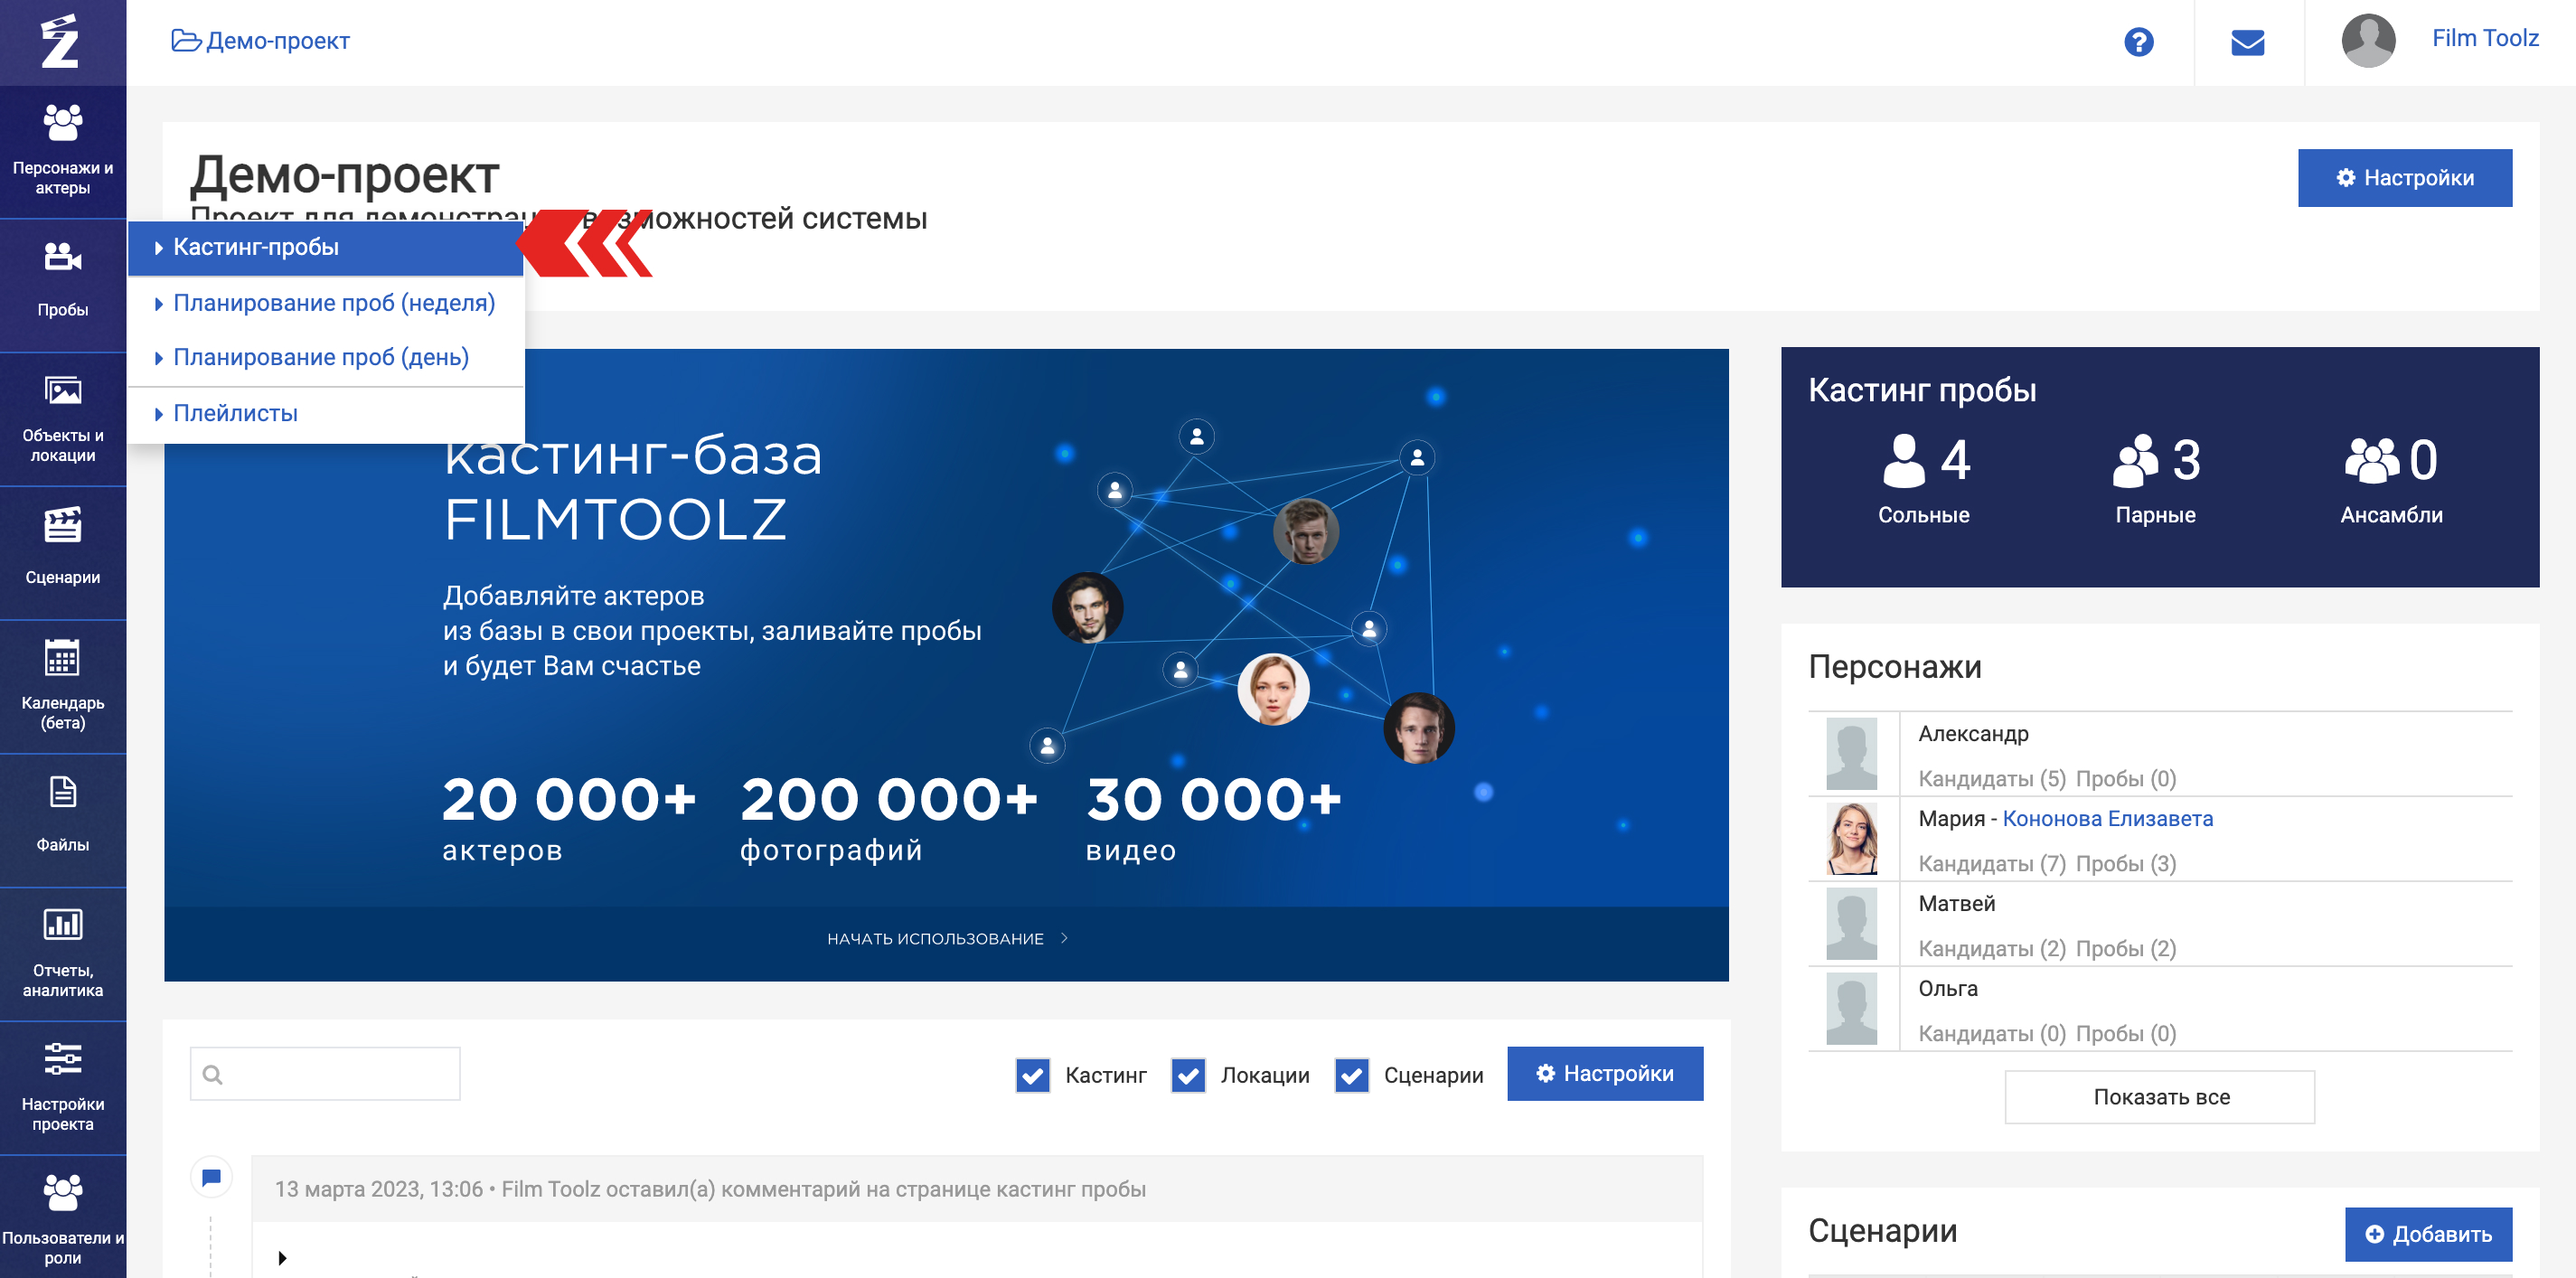Open Персонажи и актеры sidebar section

[x=63, y=151]
